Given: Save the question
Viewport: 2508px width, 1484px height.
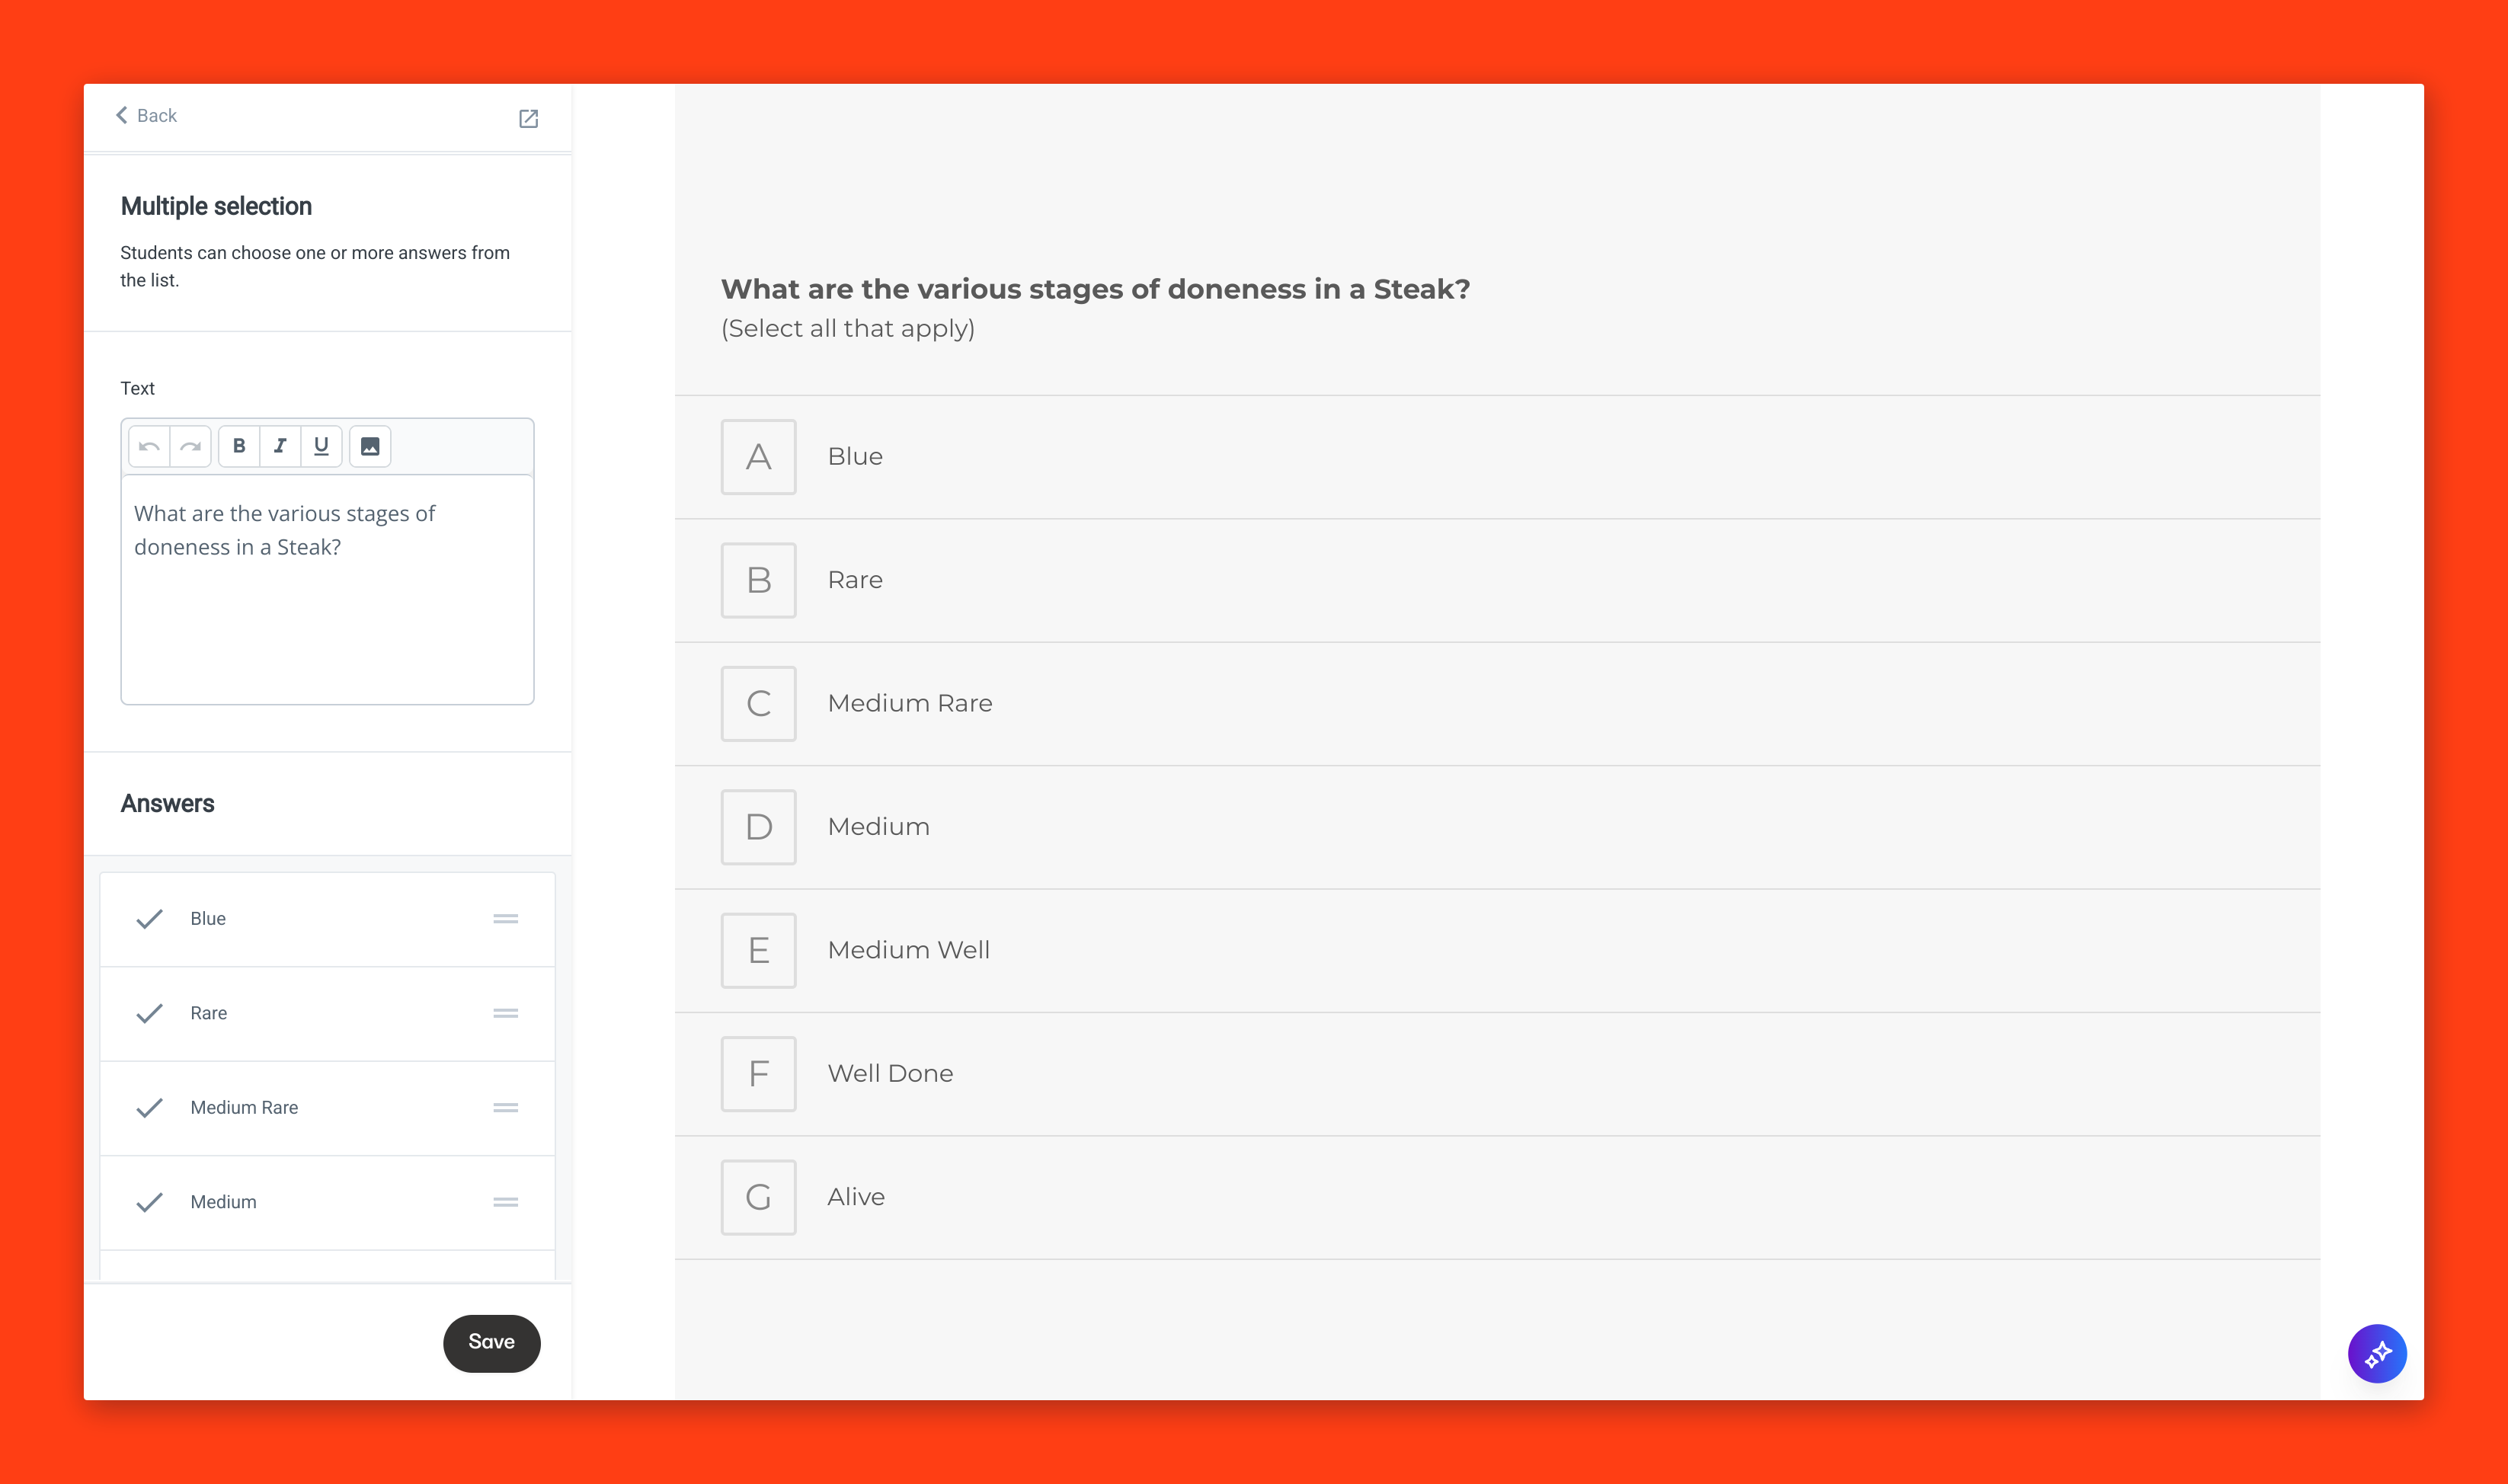Looking at the screenshot, I should 491,1342.
